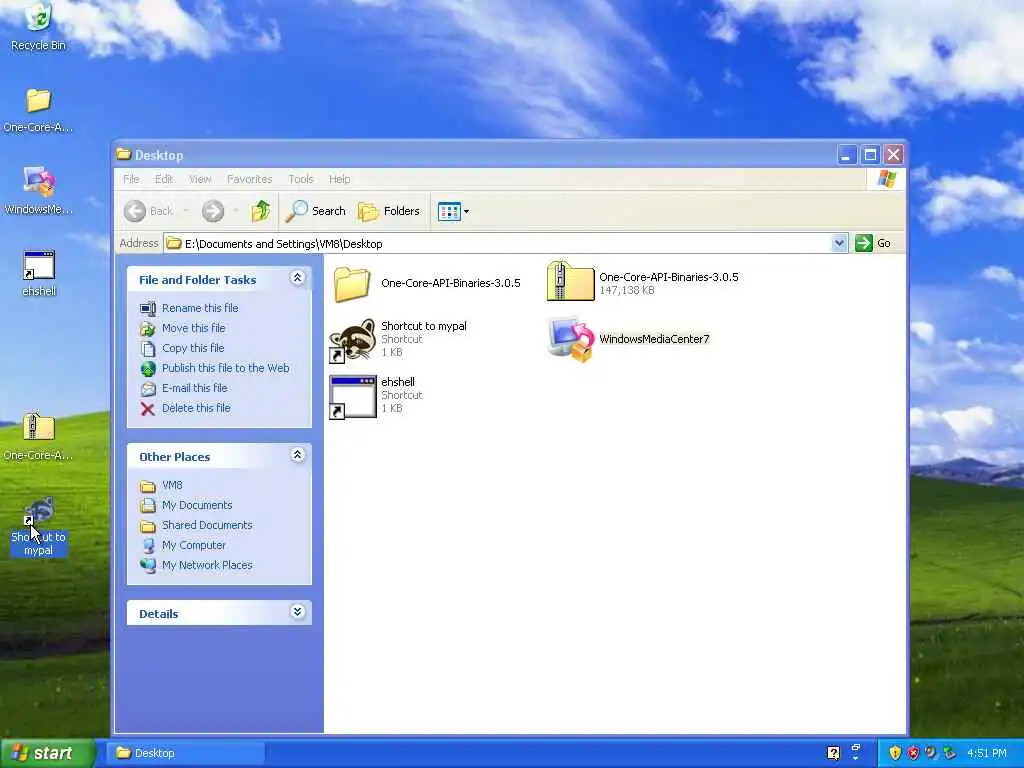Maximize the Desktop Explorer window
This screenshot has height=768, width=1024.
coord(870,155)
